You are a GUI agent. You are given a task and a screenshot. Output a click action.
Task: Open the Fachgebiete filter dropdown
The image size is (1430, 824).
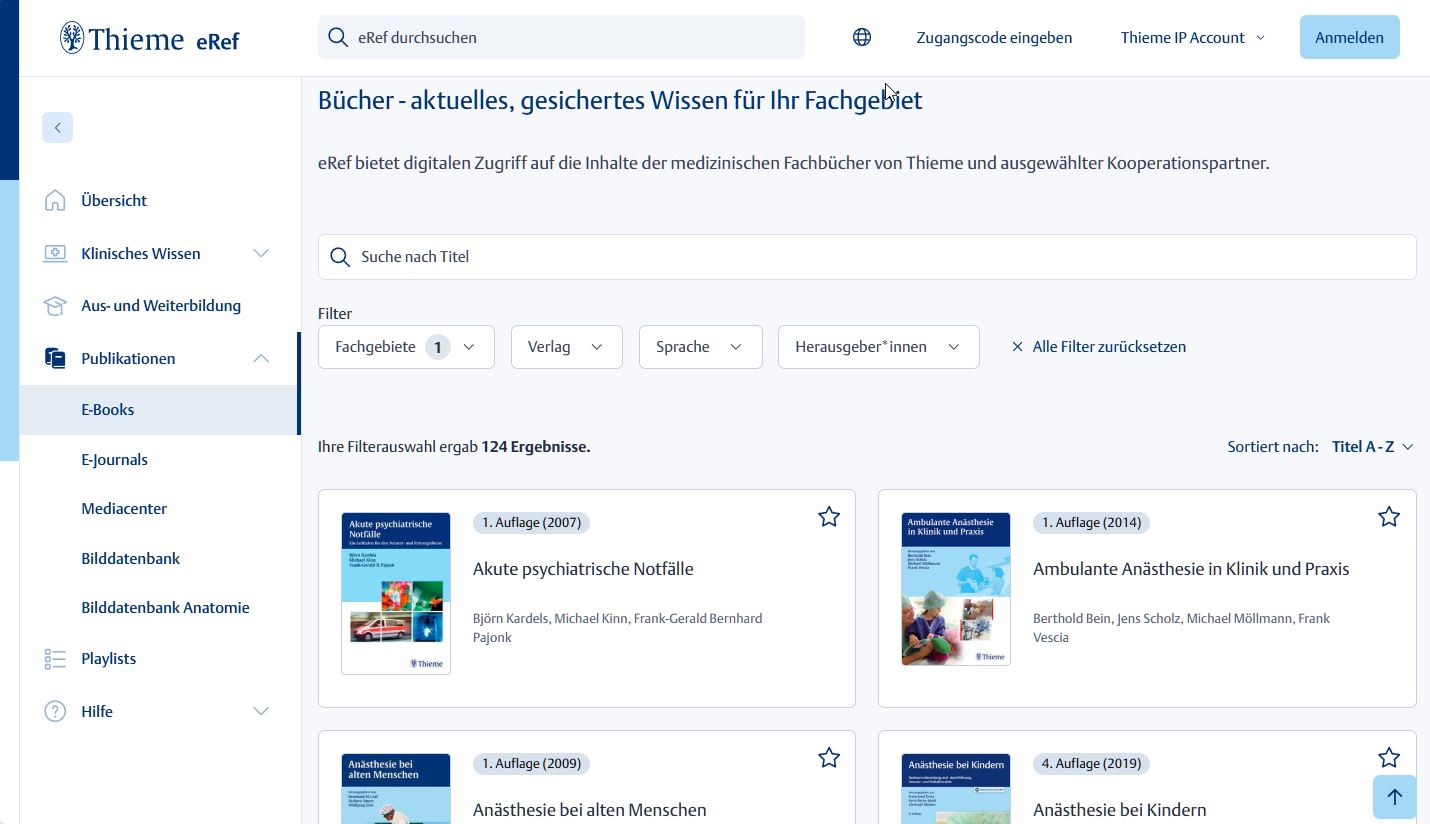click(x=406, y=347)
